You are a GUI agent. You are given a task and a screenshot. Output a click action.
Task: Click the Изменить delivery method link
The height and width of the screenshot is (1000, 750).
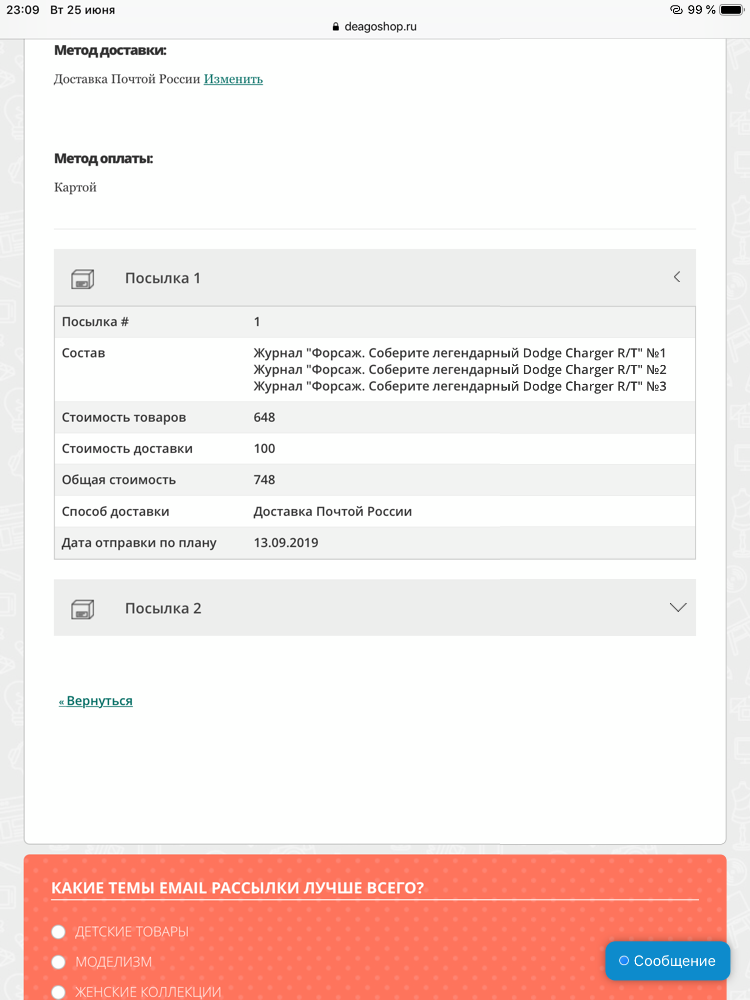point(233,79)
